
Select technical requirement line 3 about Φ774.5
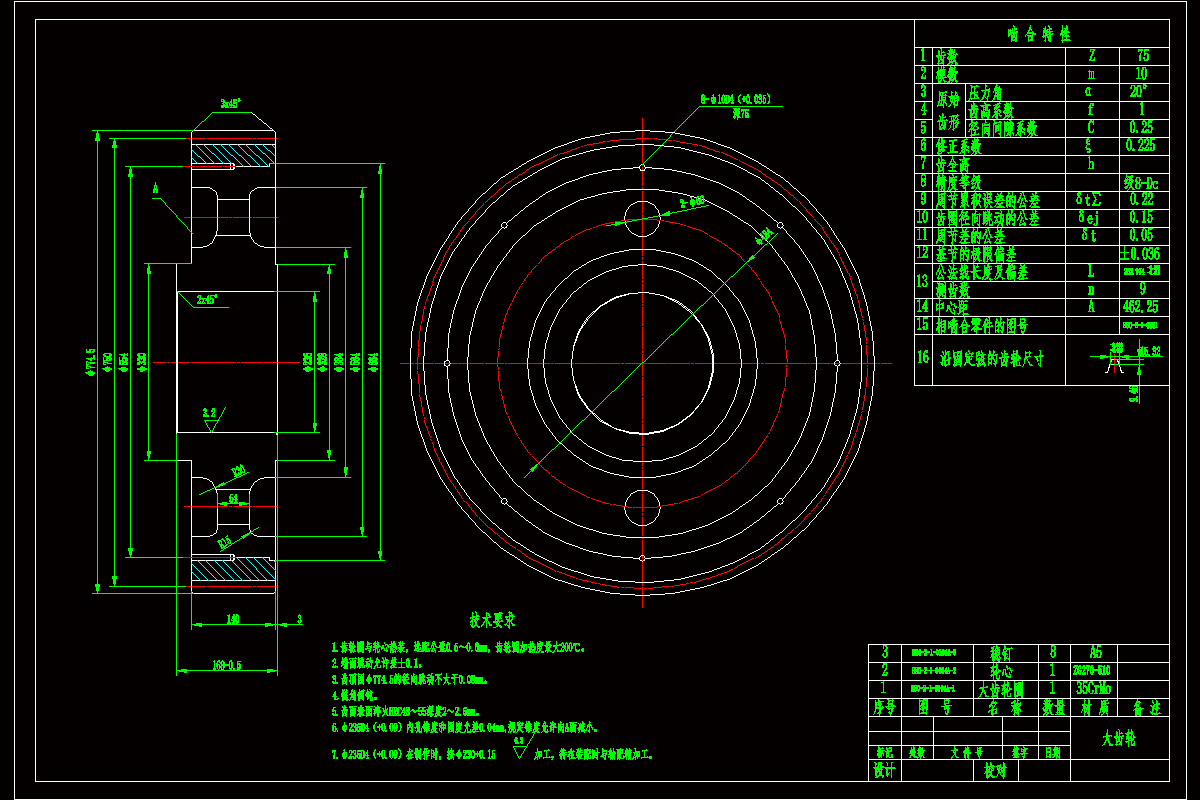pos(409,680)
